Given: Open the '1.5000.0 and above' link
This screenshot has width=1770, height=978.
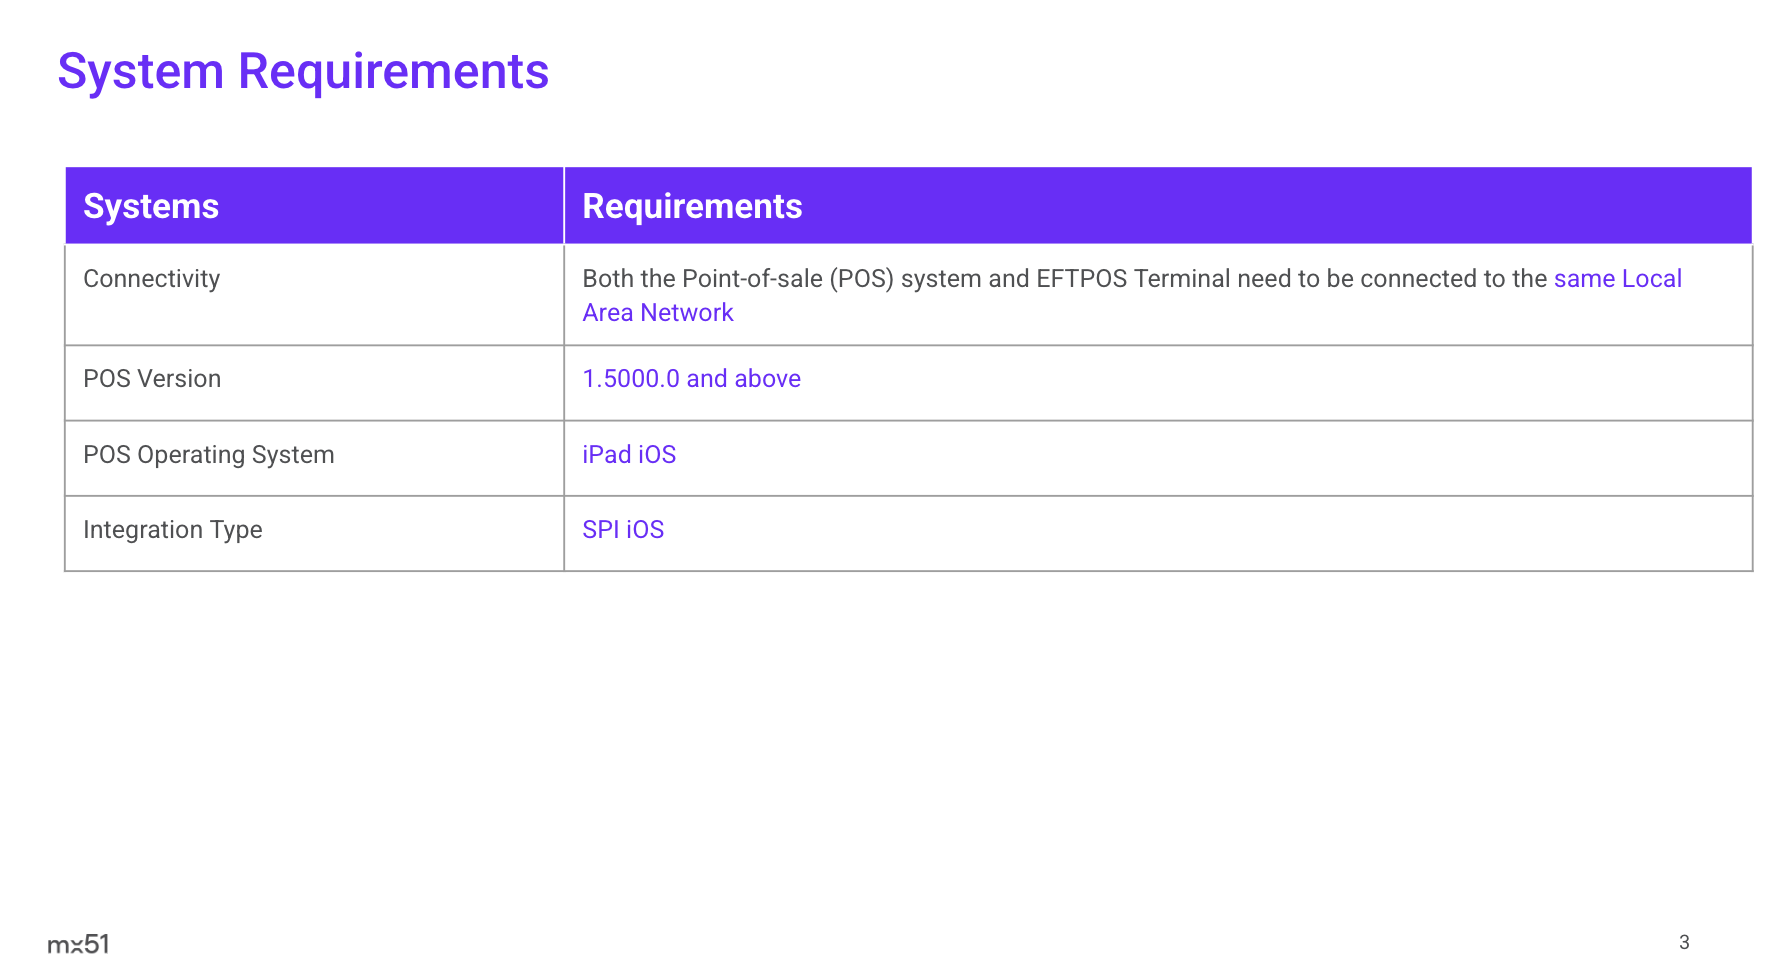Looking at the screenshot, I should [x=691, y=379].
